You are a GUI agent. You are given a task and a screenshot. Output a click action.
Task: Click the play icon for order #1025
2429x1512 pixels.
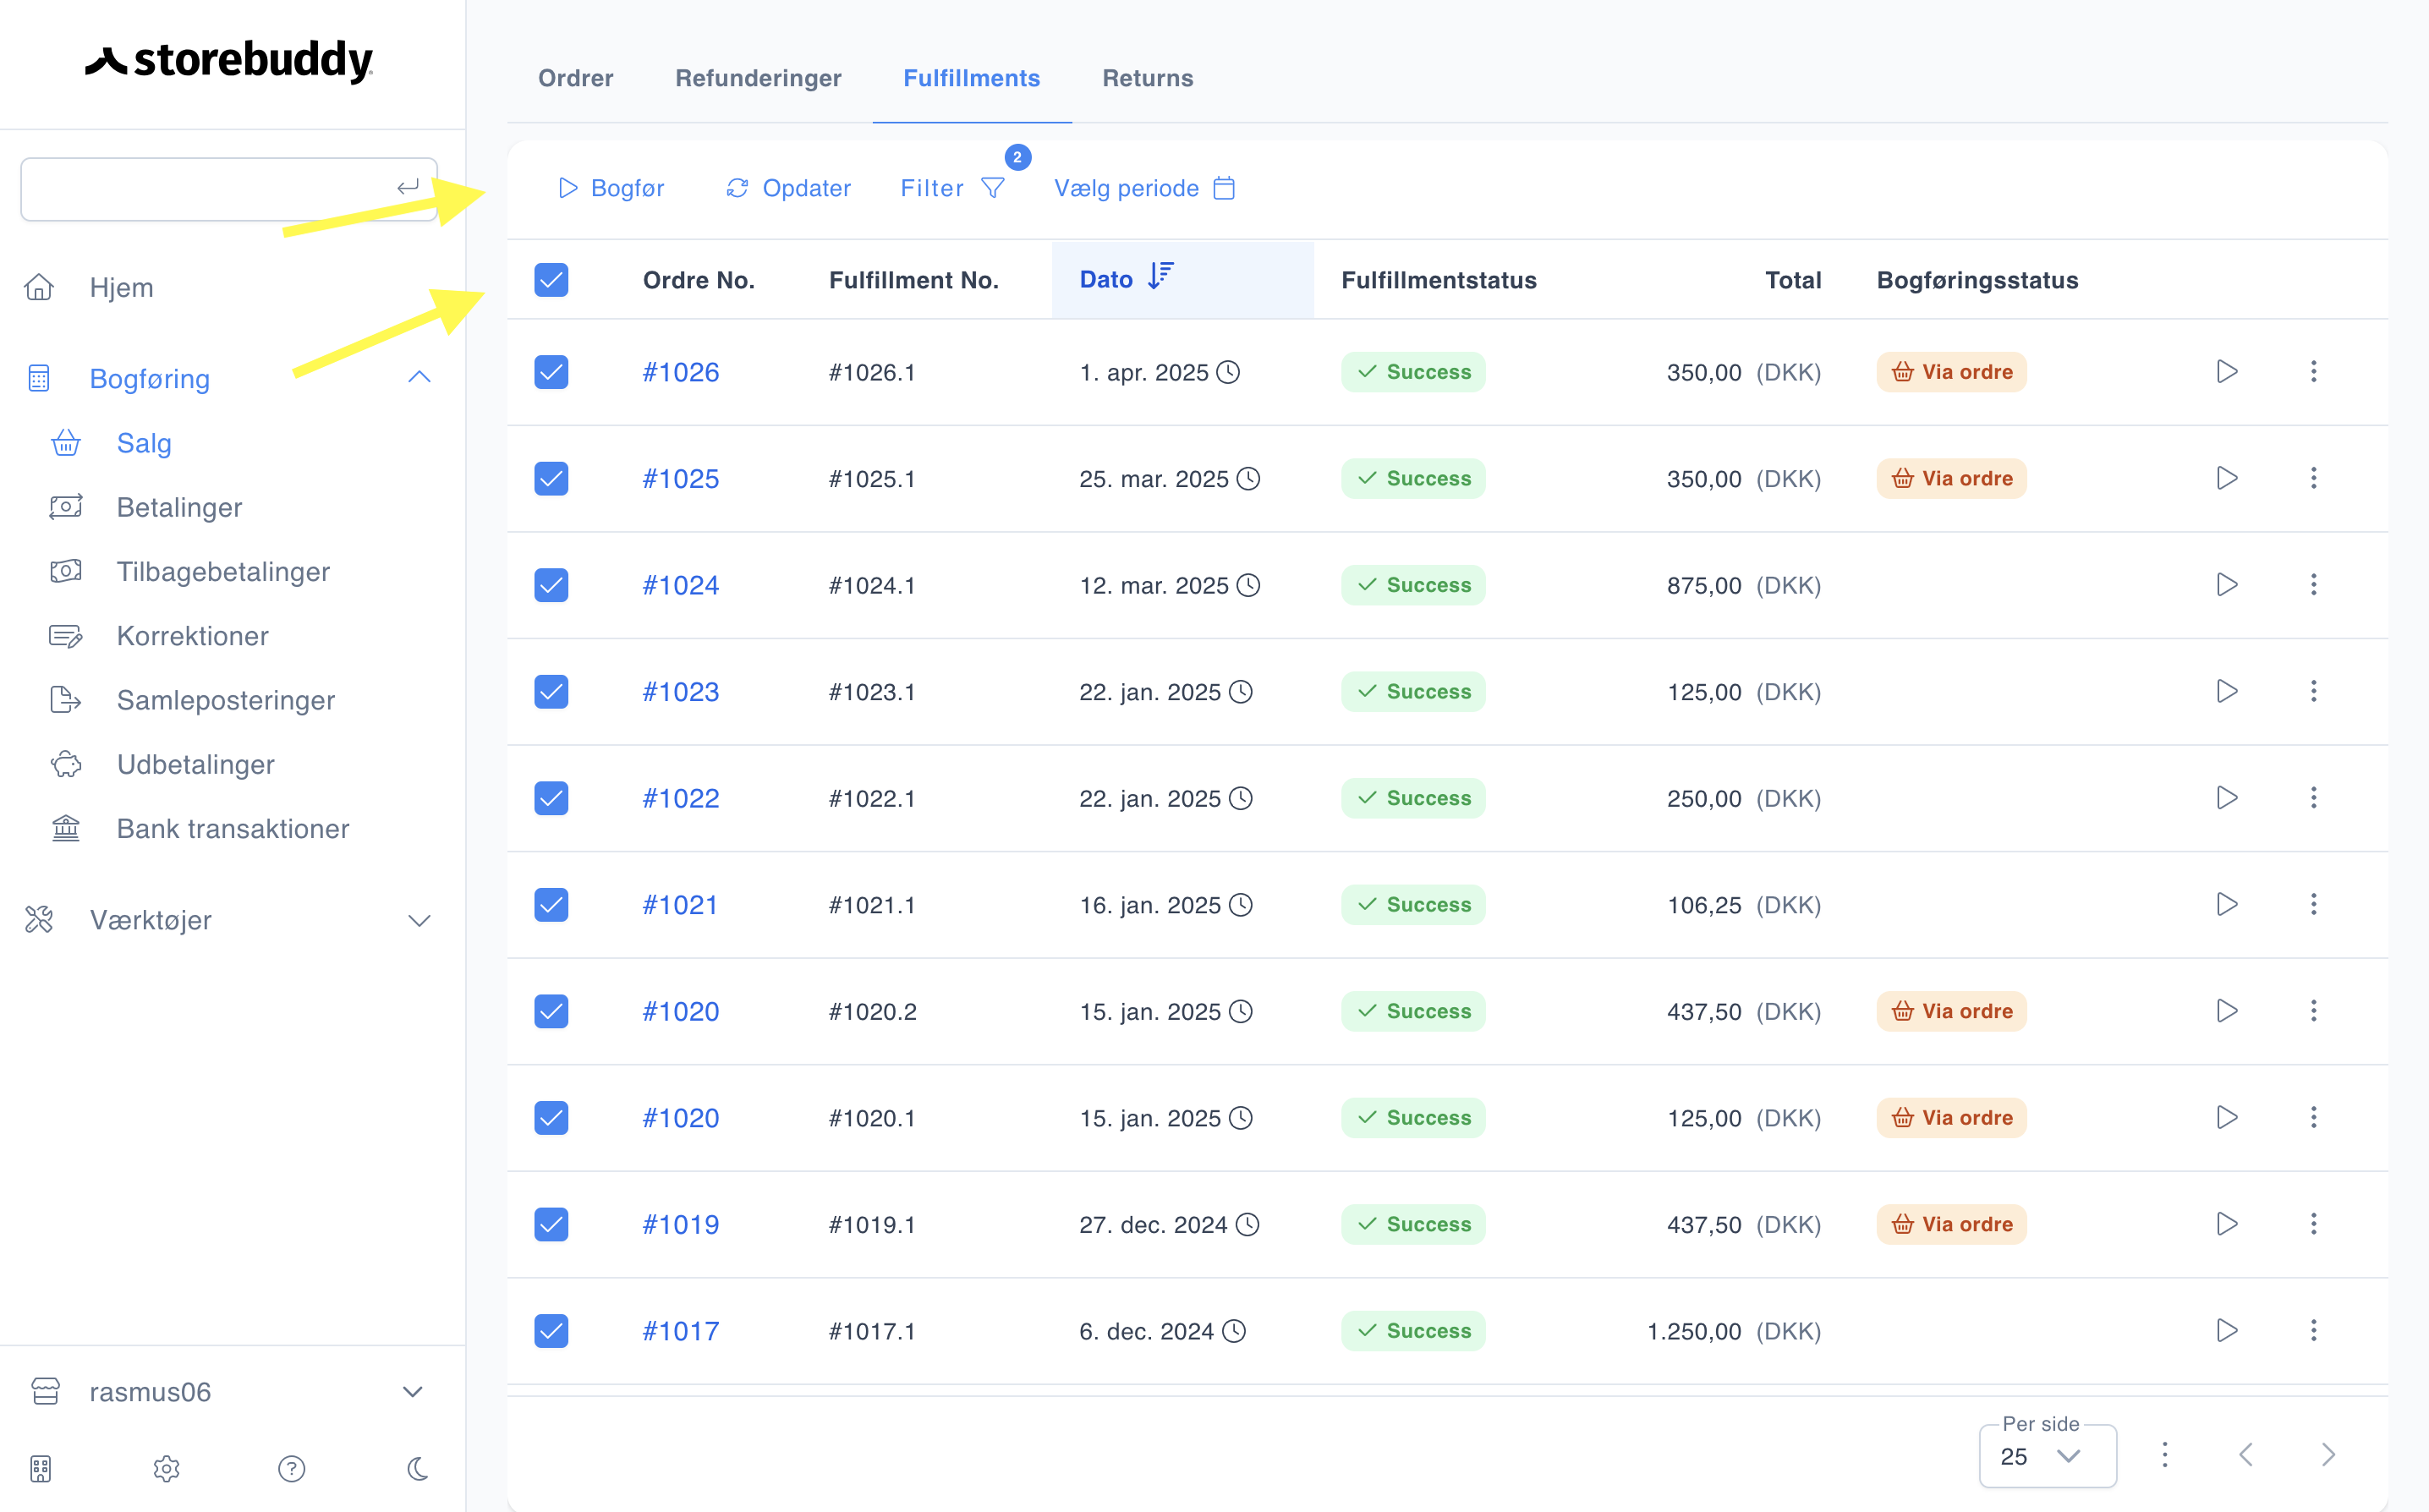(x=2226, y=478)
